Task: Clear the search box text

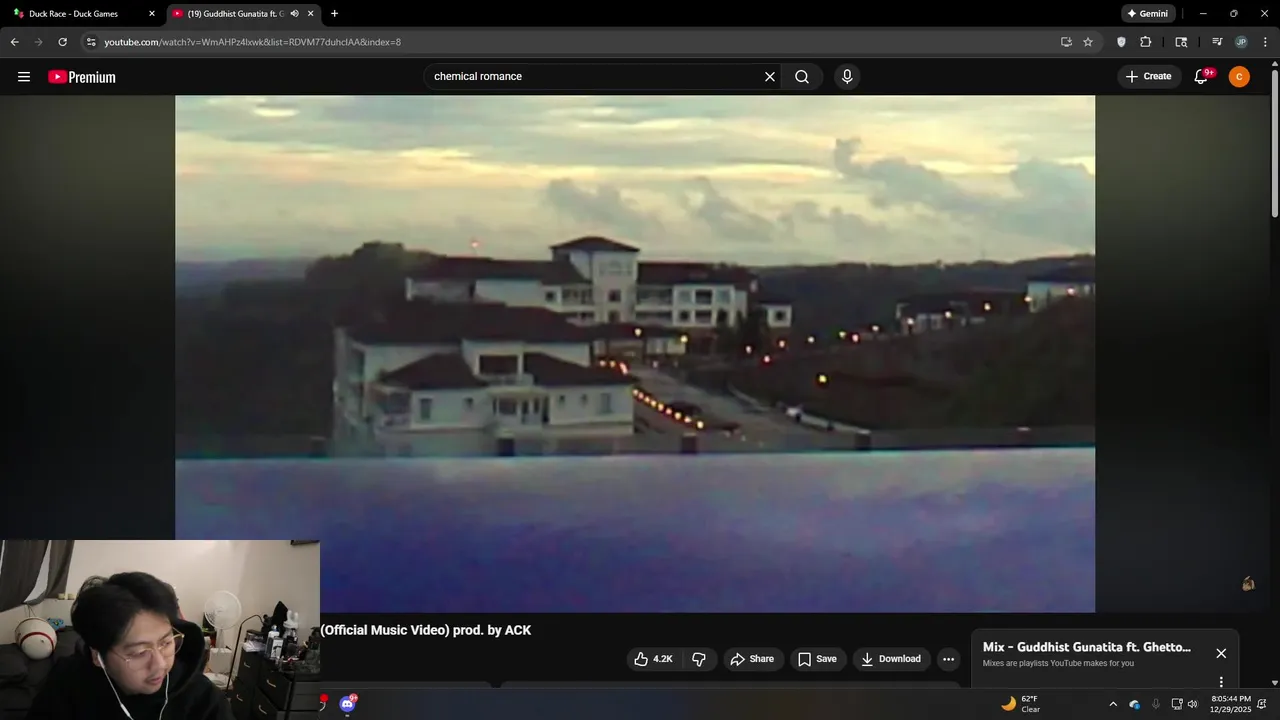Action: (x=770, y=77)
